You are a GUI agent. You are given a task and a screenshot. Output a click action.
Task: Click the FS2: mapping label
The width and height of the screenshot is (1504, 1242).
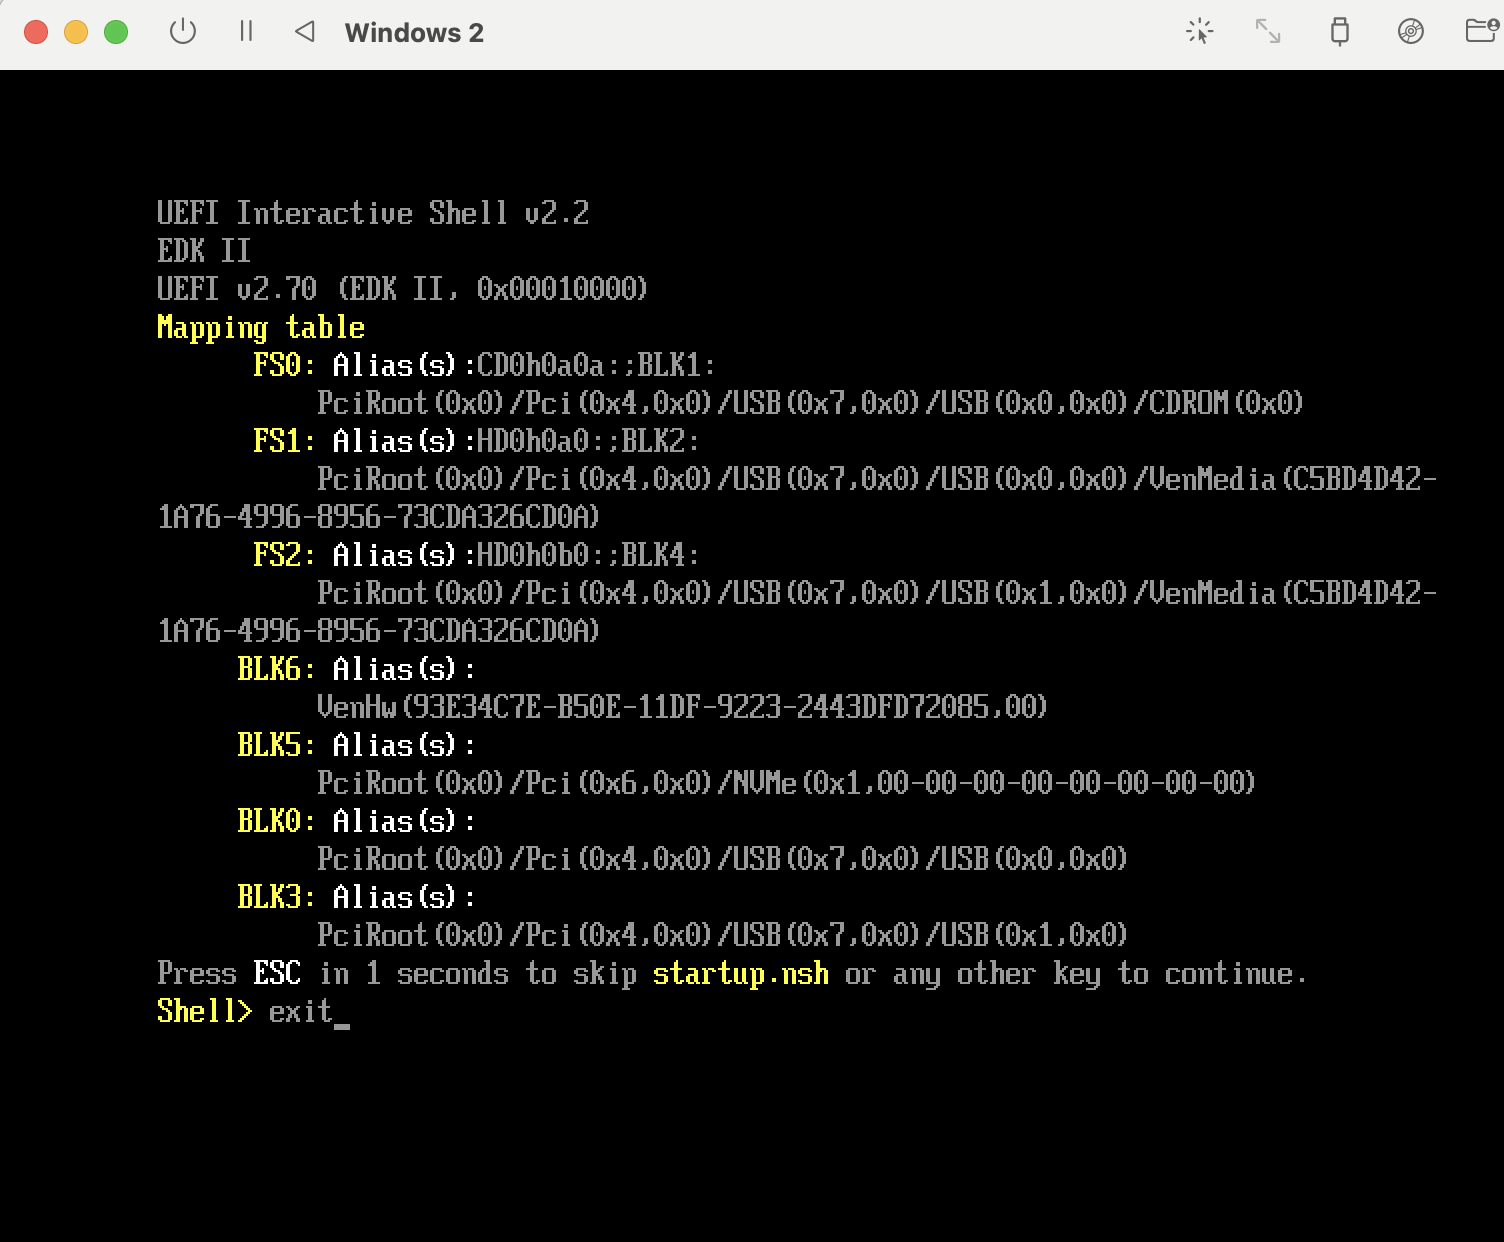pyautogui.click(x=284, y=555)
